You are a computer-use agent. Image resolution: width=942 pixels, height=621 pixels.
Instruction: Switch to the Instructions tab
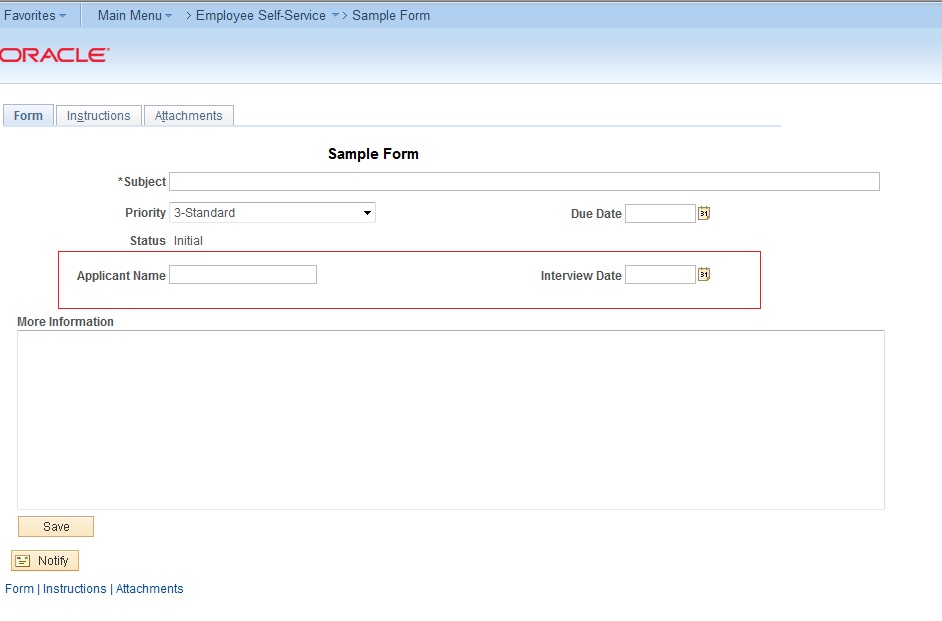98,115
